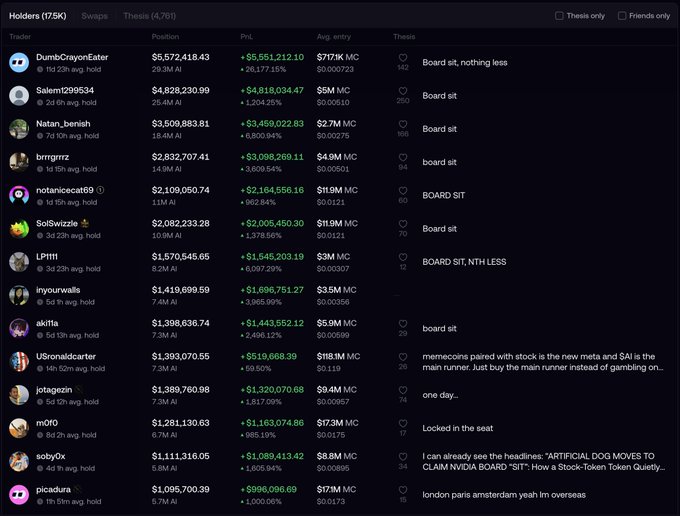
Task: Like USronaldcarter's thesis with the heart icon
Action: 403,357
